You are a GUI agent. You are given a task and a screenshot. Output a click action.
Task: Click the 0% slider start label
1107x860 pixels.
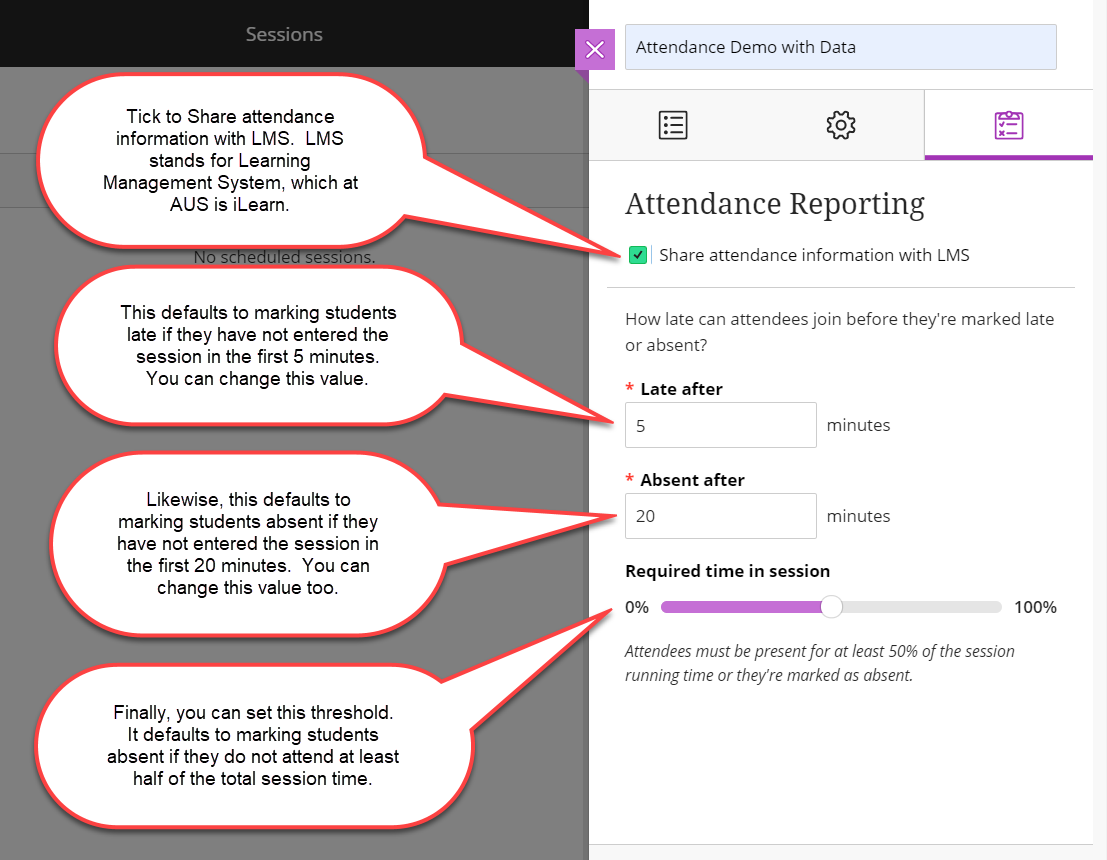(636, 607)
